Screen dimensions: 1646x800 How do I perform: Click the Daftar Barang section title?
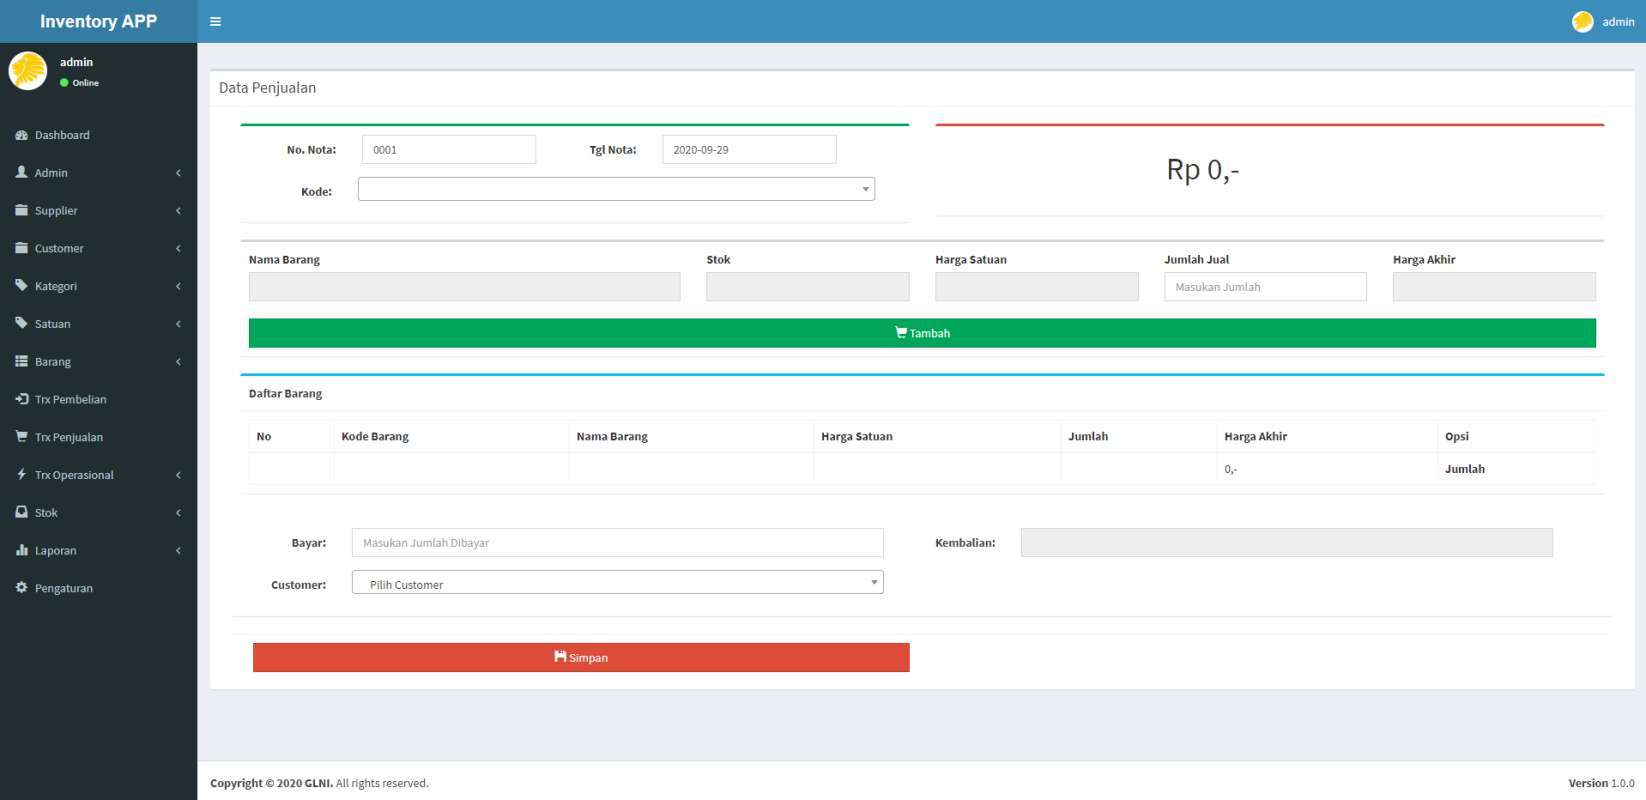285,393
